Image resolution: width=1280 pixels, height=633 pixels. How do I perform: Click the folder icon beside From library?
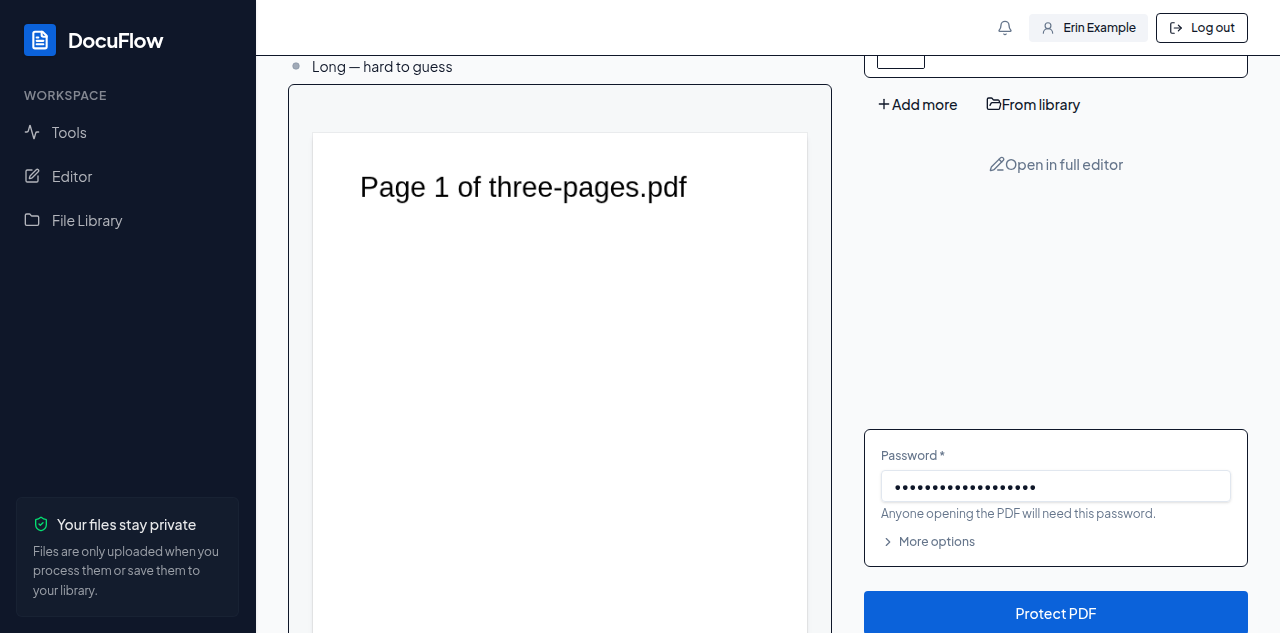pos(994,104)
